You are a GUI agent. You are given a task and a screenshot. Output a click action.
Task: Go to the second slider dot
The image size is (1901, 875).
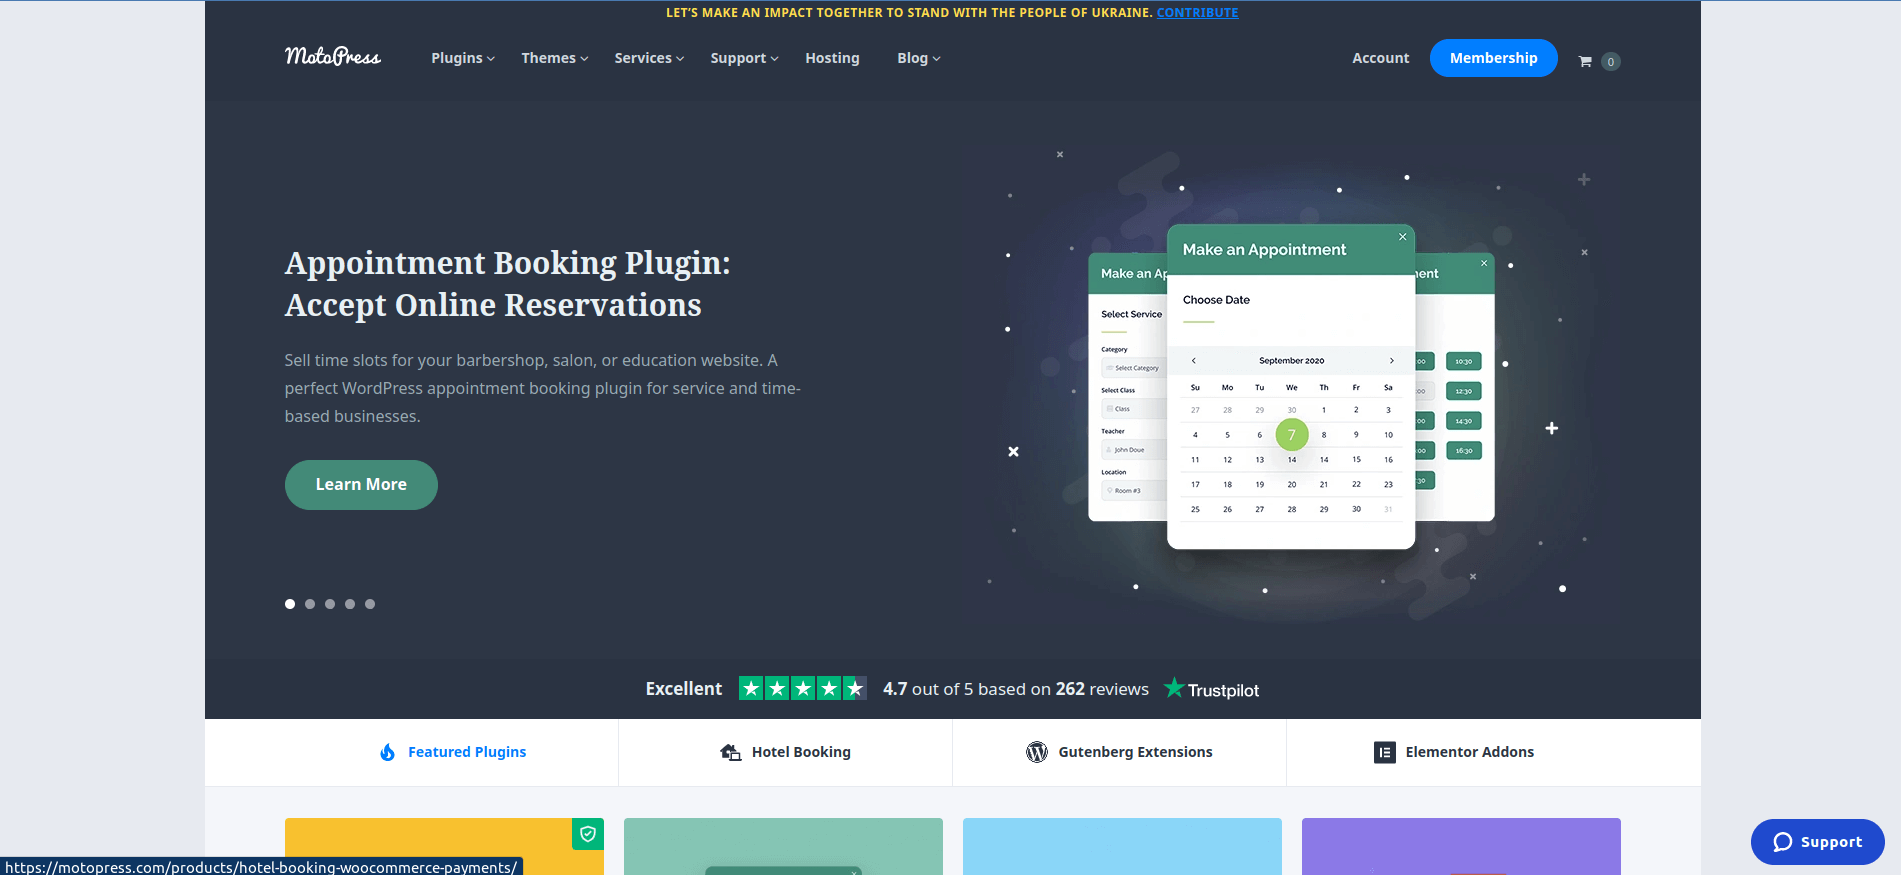coord(310,604)
